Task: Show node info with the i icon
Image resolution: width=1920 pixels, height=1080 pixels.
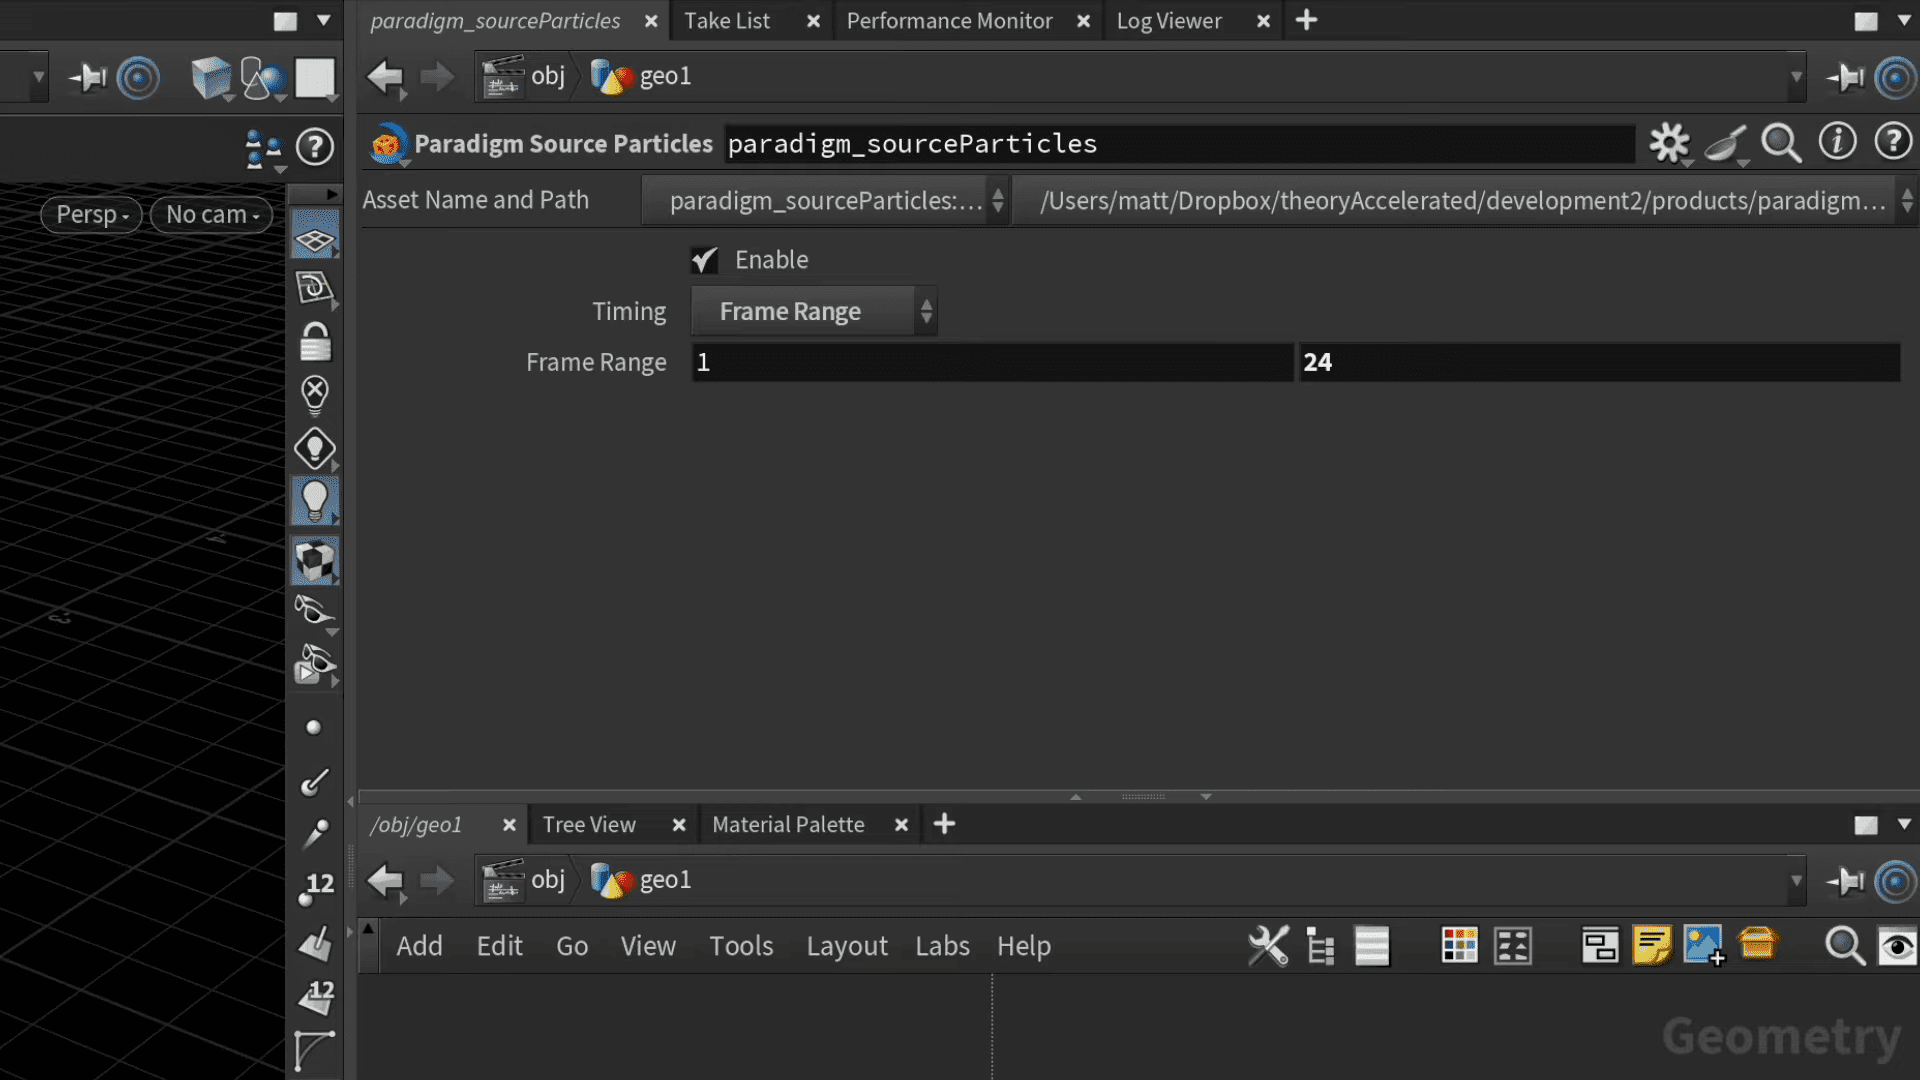Action: (1837, 142)
